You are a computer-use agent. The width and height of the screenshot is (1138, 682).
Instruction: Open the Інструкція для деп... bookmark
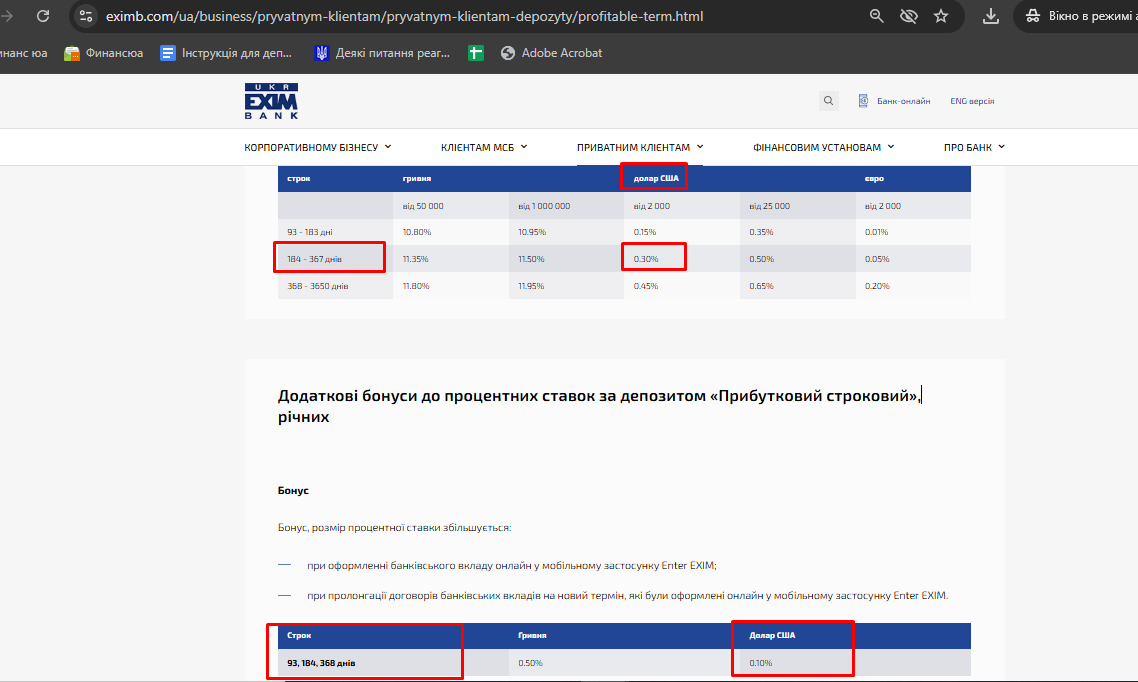(226, 53)
